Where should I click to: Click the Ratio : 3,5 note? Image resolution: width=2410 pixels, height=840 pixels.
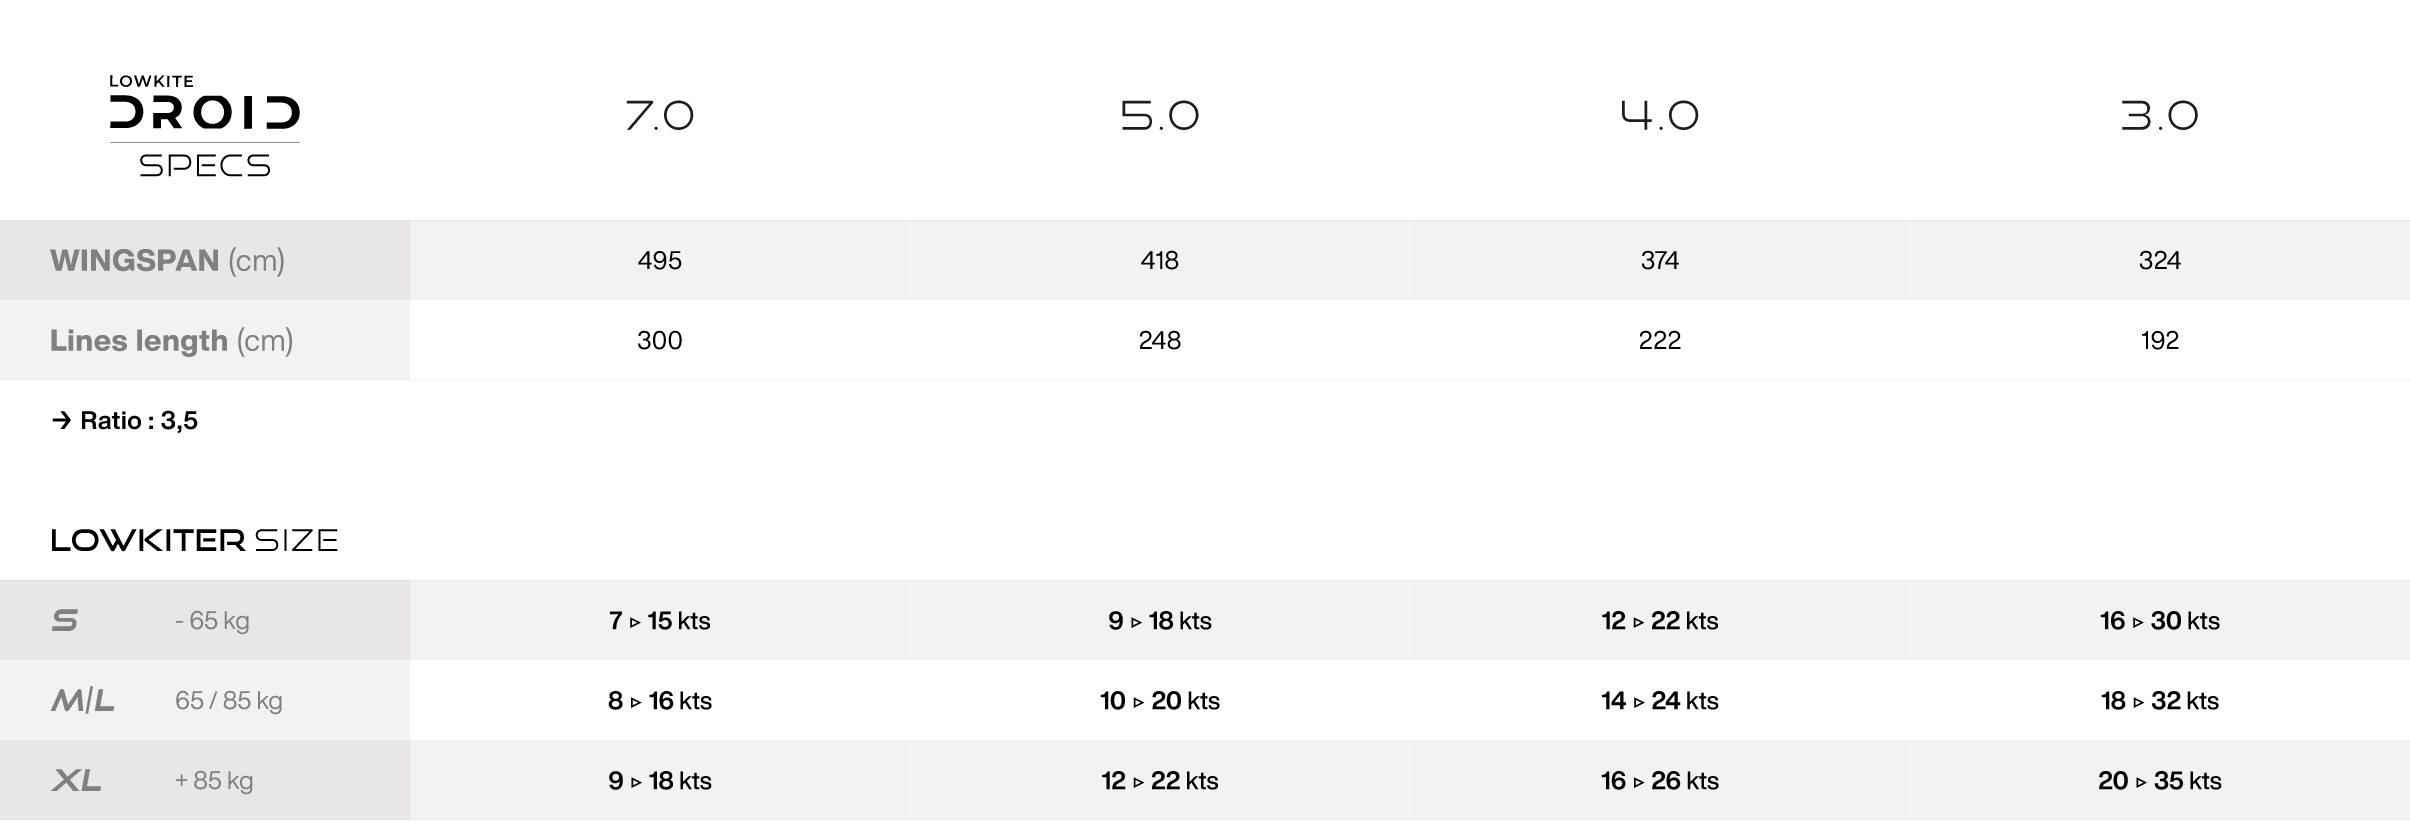pyautogui.click(x=125, y=421)
